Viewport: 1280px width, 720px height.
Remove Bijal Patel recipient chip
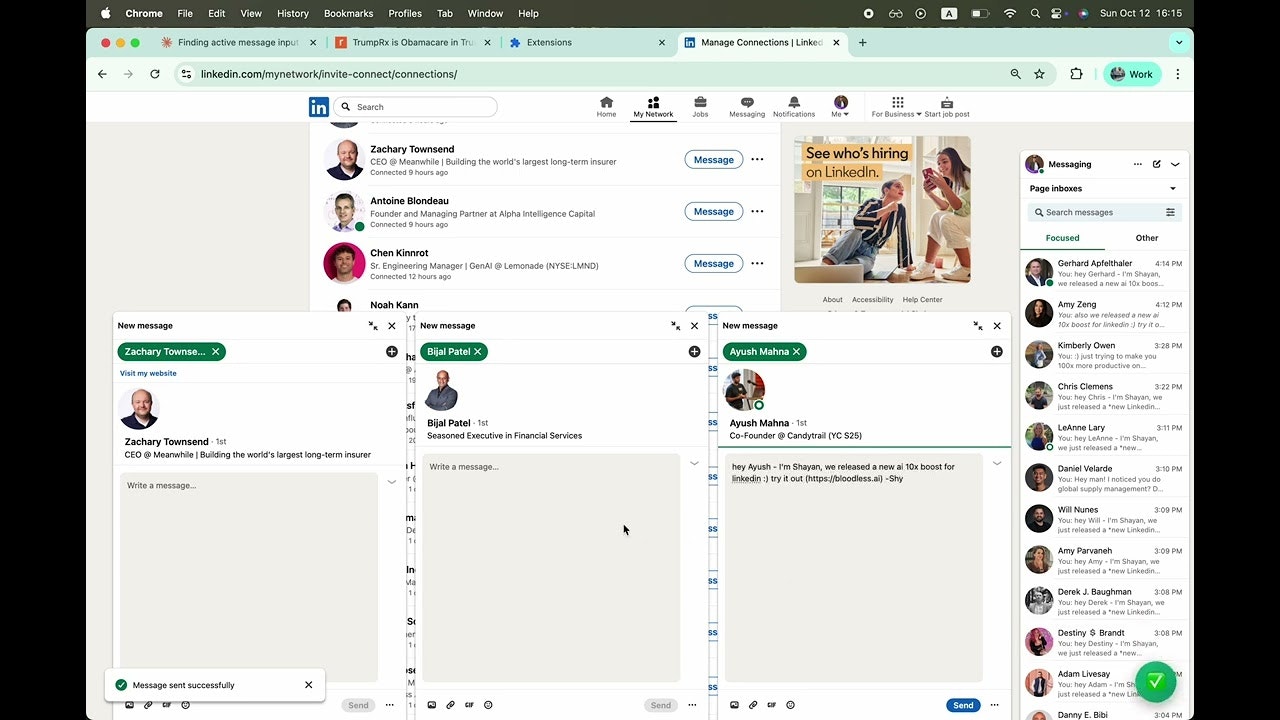(478, 352)
